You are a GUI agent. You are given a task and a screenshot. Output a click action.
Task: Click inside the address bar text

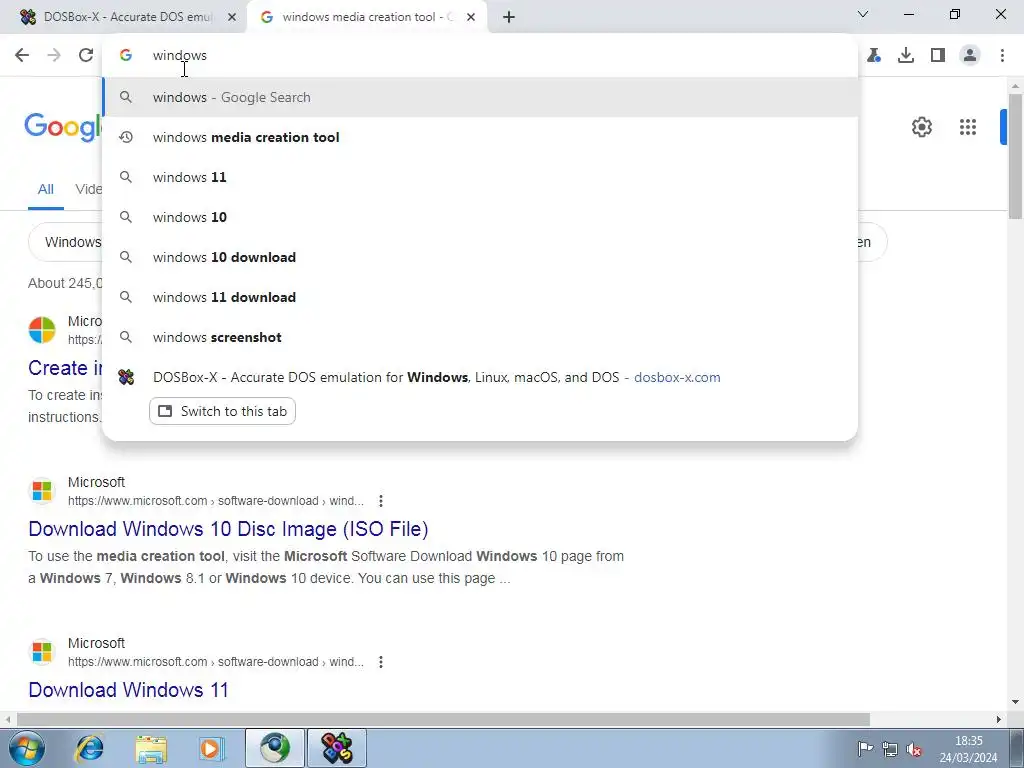tap(180, 56)
